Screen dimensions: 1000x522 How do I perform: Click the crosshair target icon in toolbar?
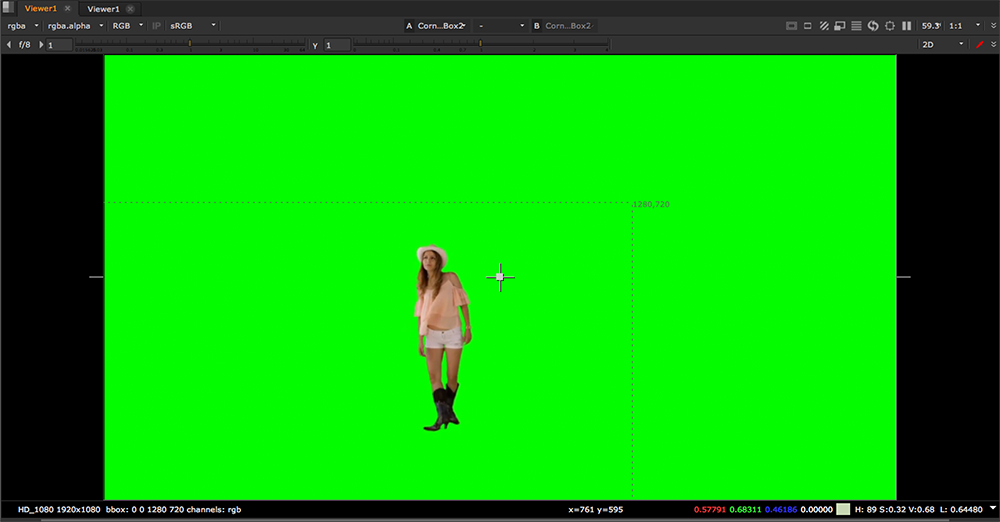pos(890,25)
